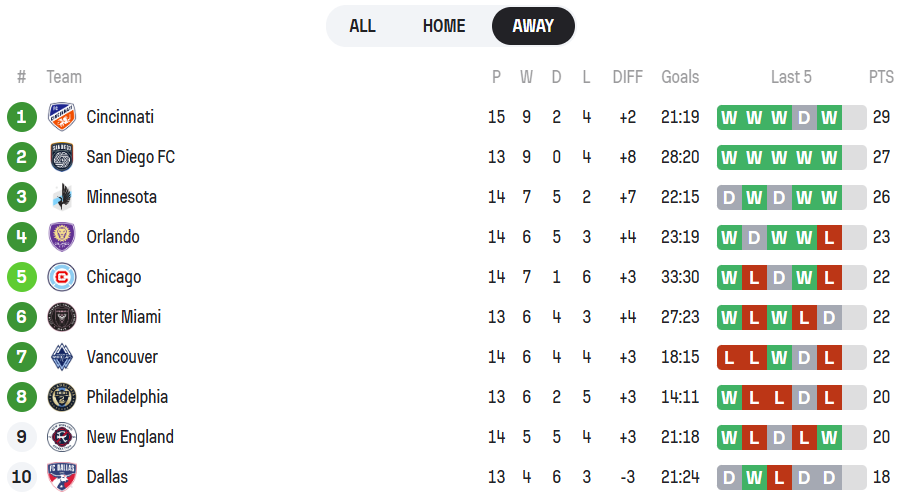Click the Philadelphia Union crest
The width and height of the screenshot is (905, 495).
point(62,397)
